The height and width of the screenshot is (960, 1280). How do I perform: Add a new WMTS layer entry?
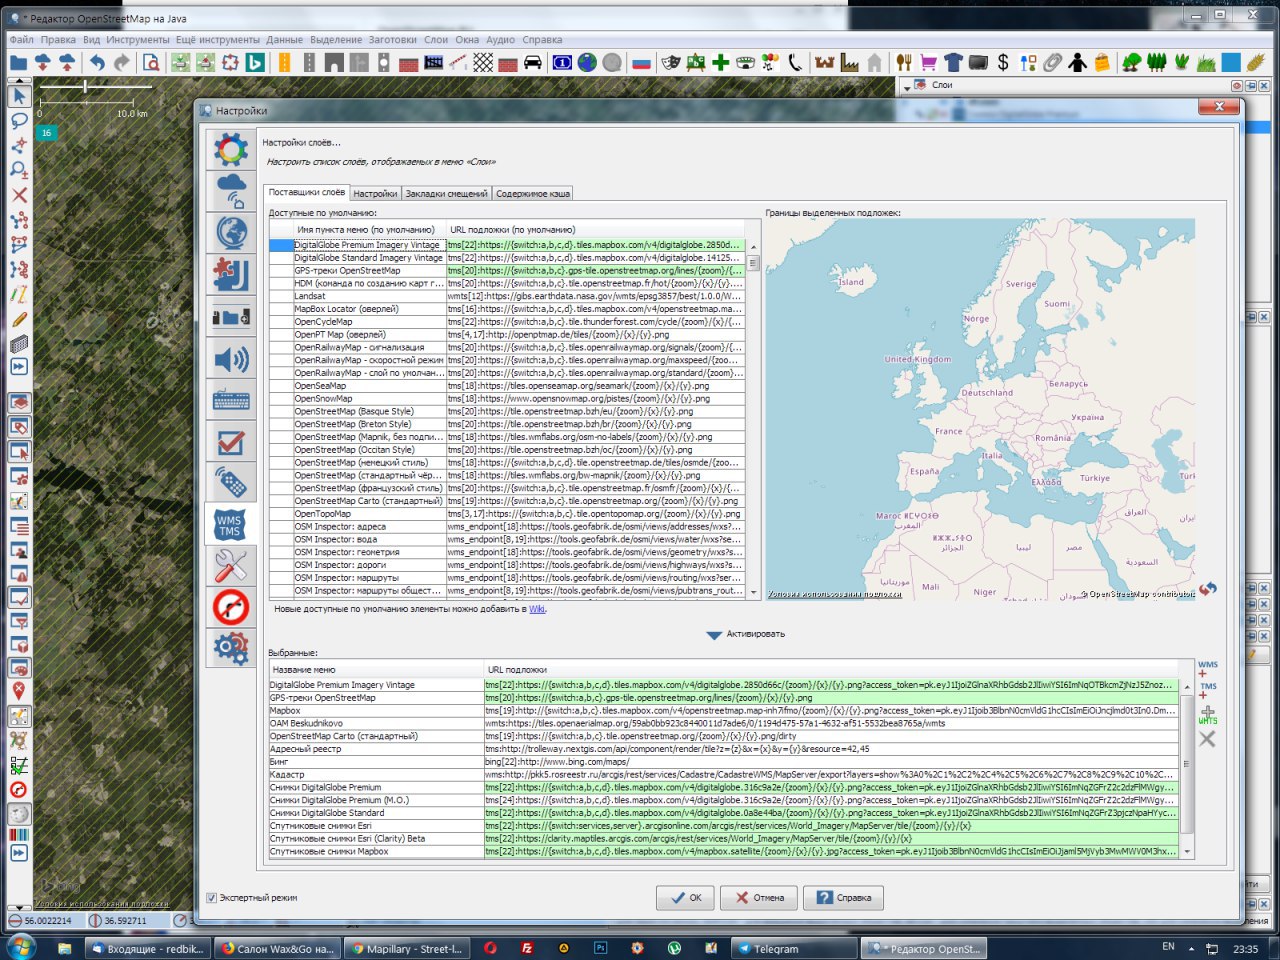click(1207, 714)
